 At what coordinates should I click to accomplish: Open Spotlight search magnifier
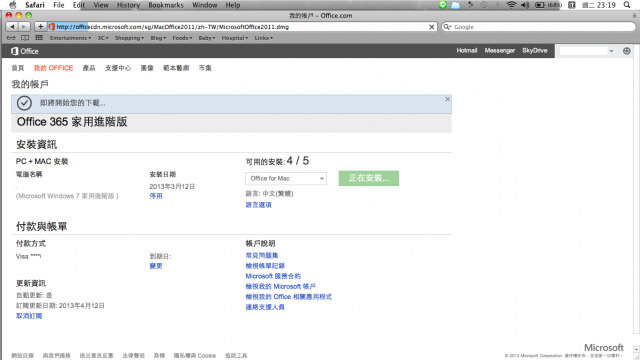[627, 5]
